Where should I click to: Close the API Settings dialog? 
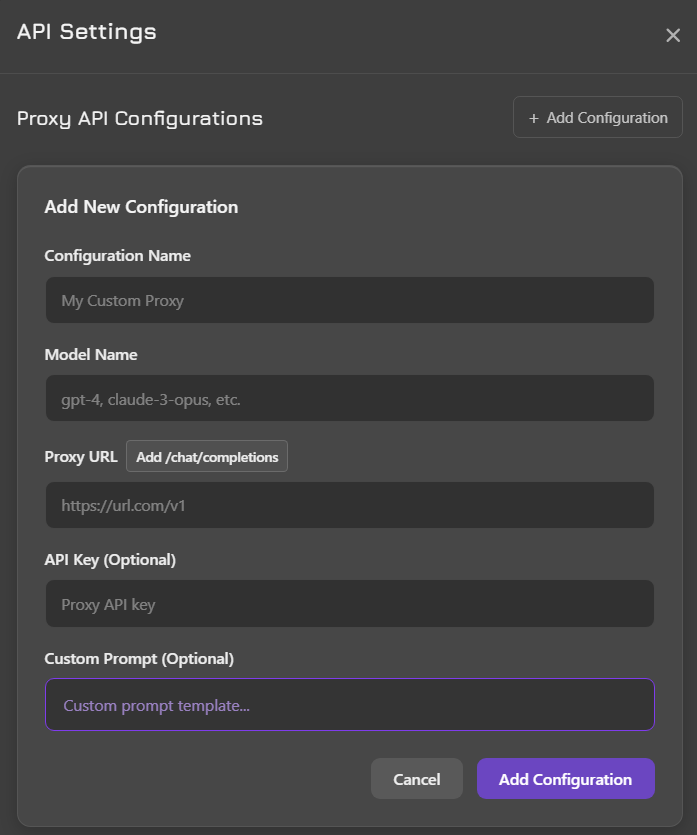673,36
